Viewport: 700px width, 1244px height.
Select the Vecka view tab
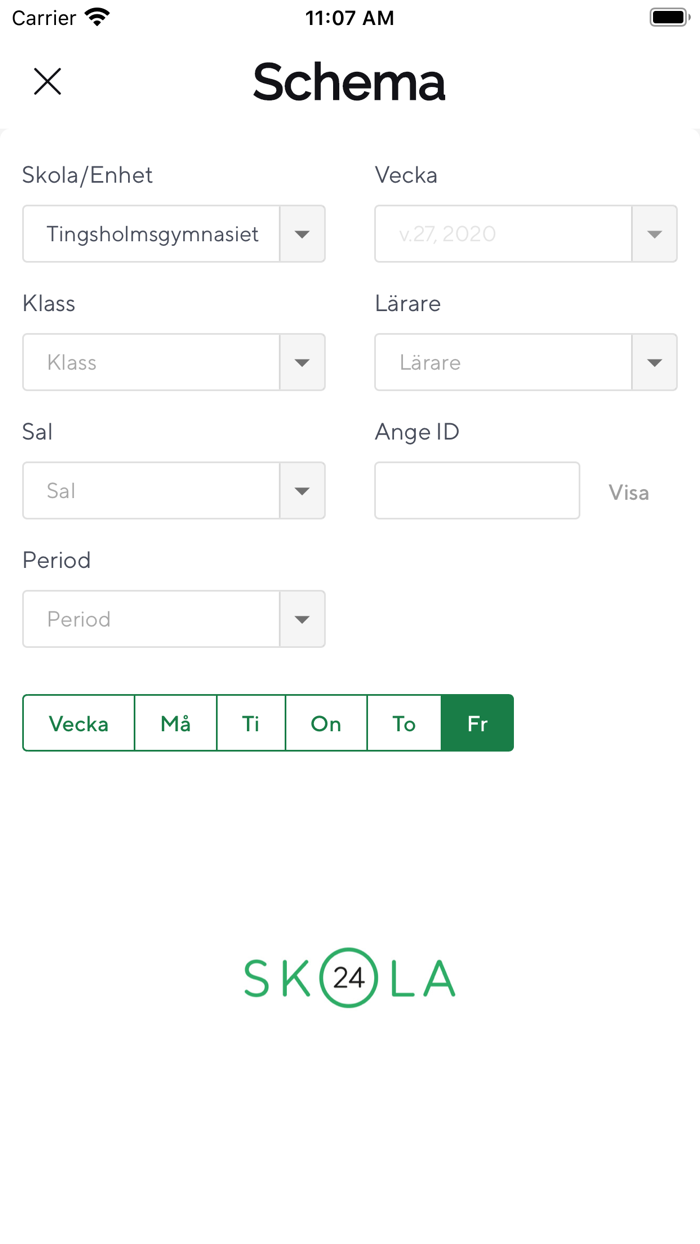(78, 723)
